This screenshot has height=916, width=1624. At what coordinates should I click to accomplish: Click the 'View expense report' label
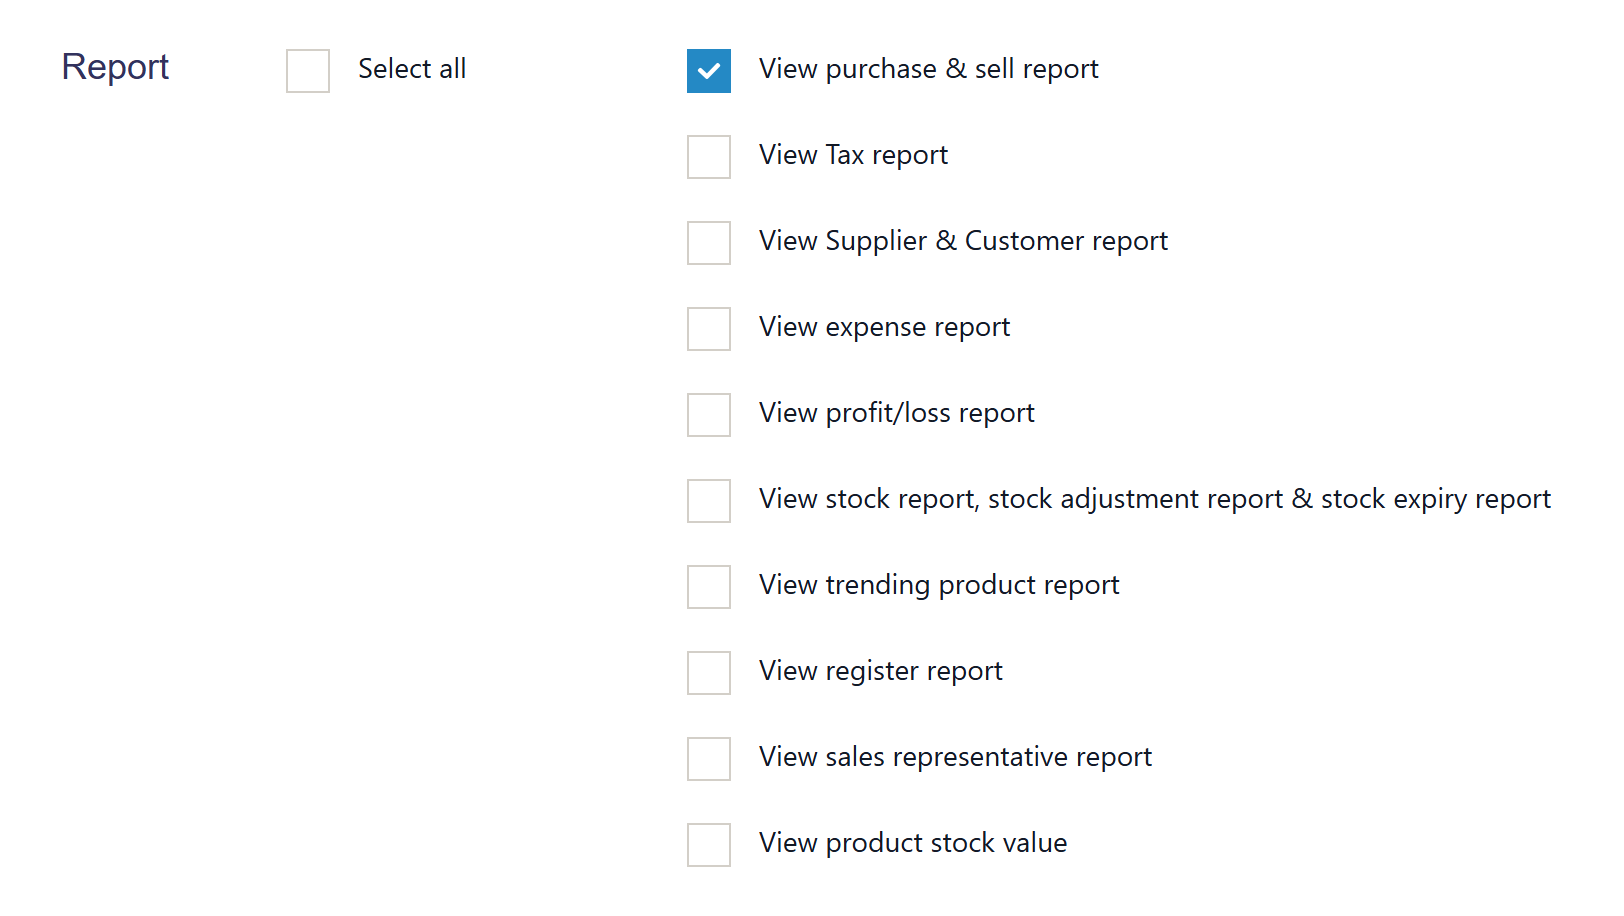(x=884, y=327)
